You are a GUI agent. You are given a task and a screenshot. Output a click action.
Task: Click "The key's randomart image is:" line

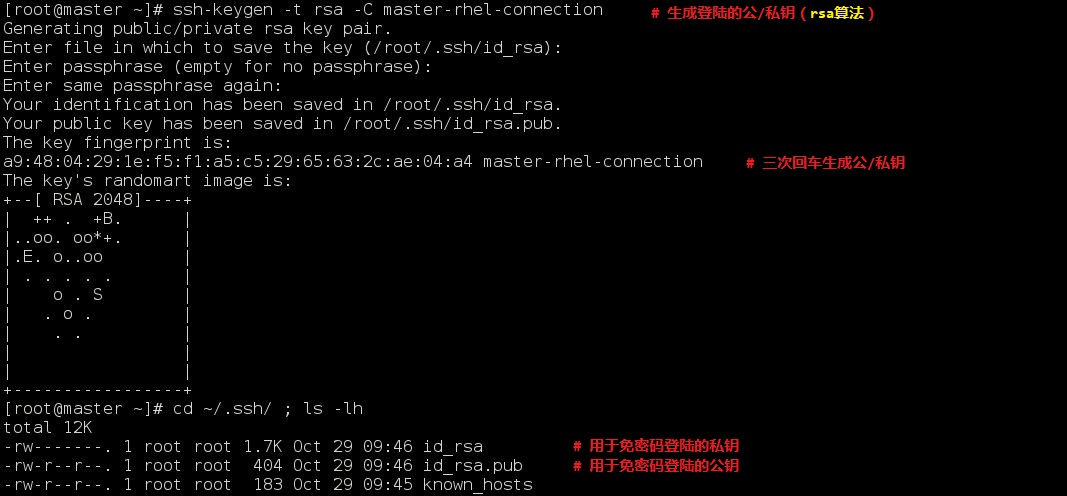click(147, 181)
